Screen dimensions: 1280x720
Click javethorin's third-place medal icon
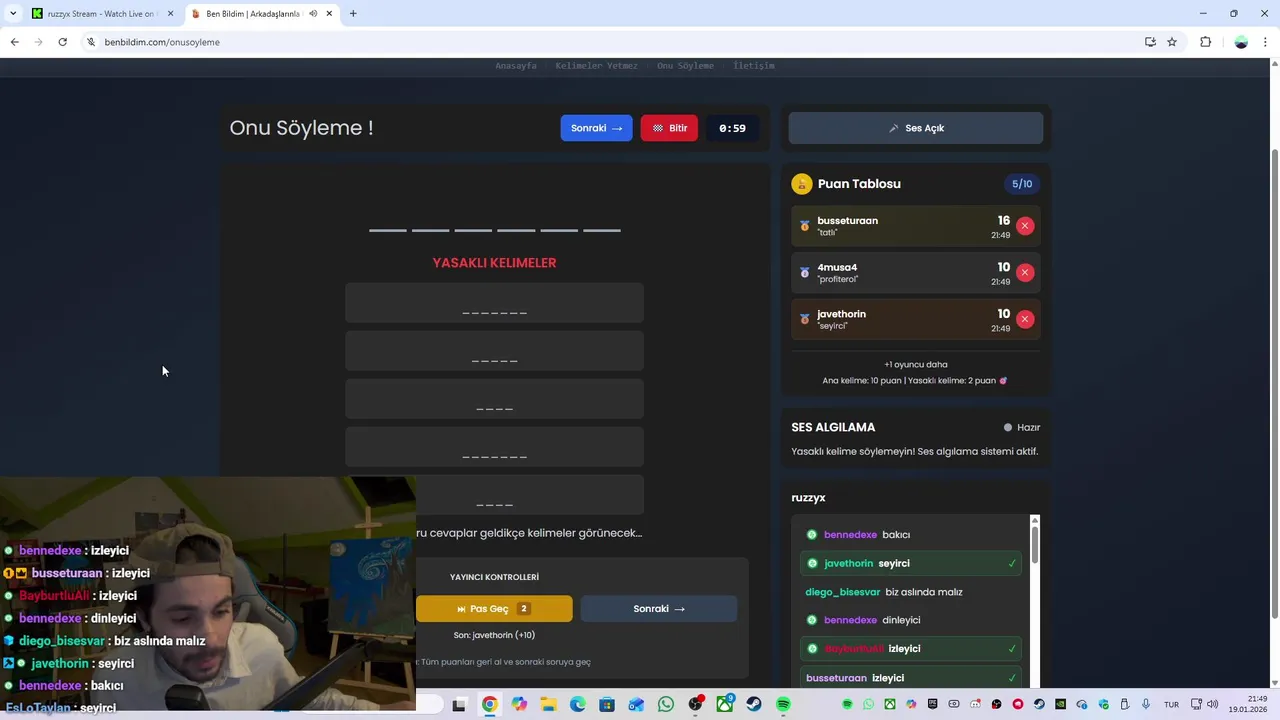pos(804,319)
